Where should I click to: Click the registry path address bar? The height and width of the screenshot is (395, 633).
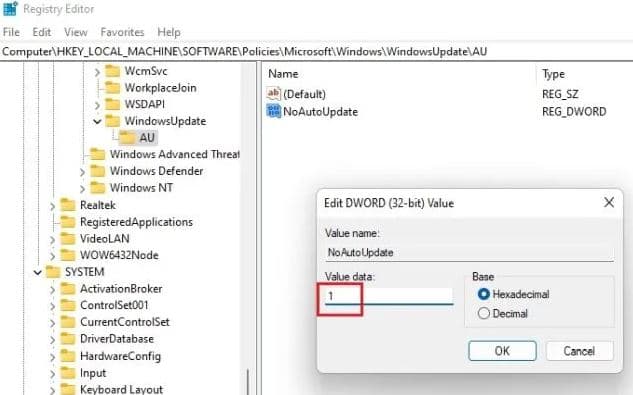tap(316, 52)
